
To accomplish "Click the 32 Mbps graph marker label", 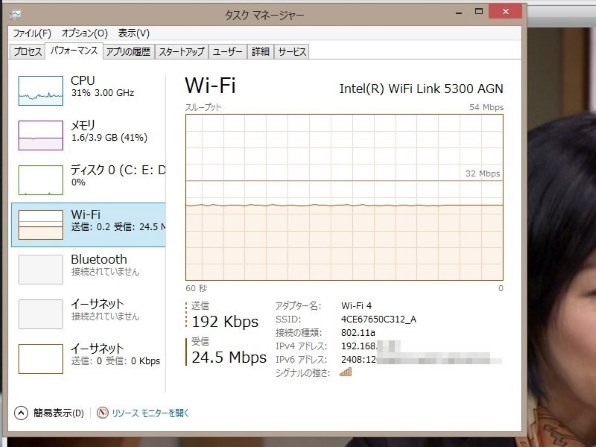I will tap(483, 174).
